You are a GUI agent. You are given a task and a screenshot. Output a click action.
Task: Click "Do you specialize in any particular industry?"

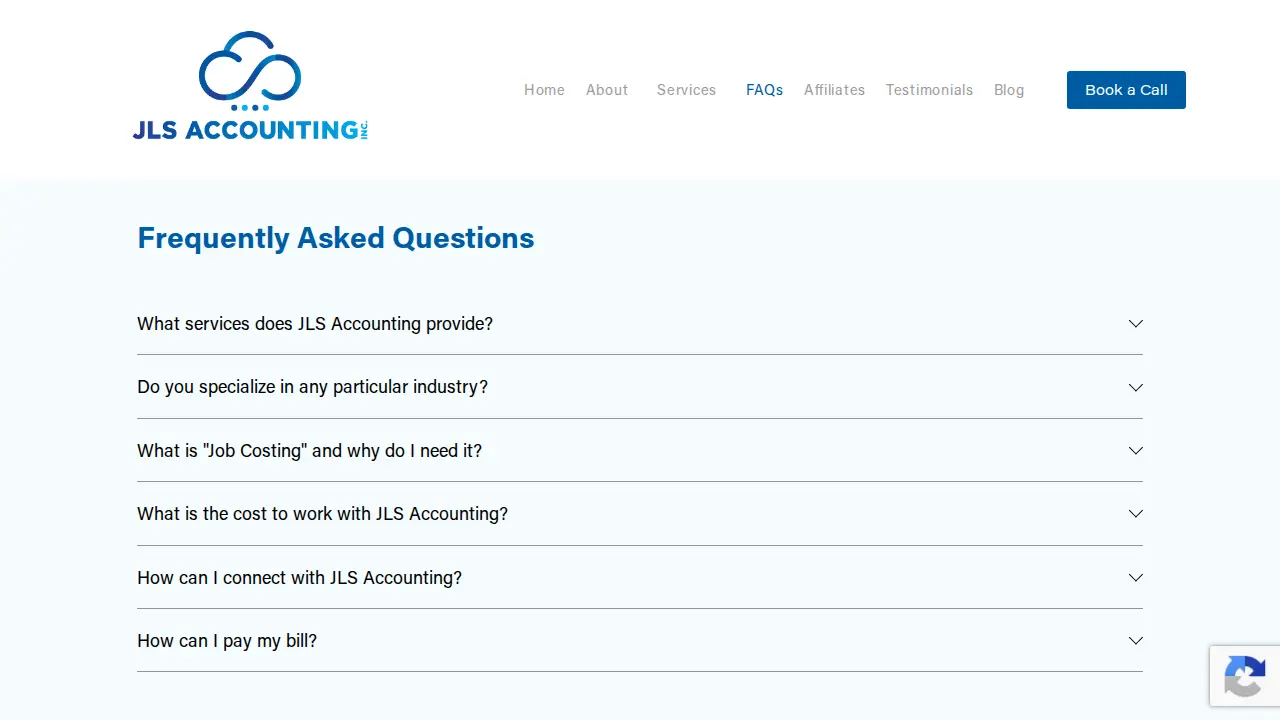[312, 387]
